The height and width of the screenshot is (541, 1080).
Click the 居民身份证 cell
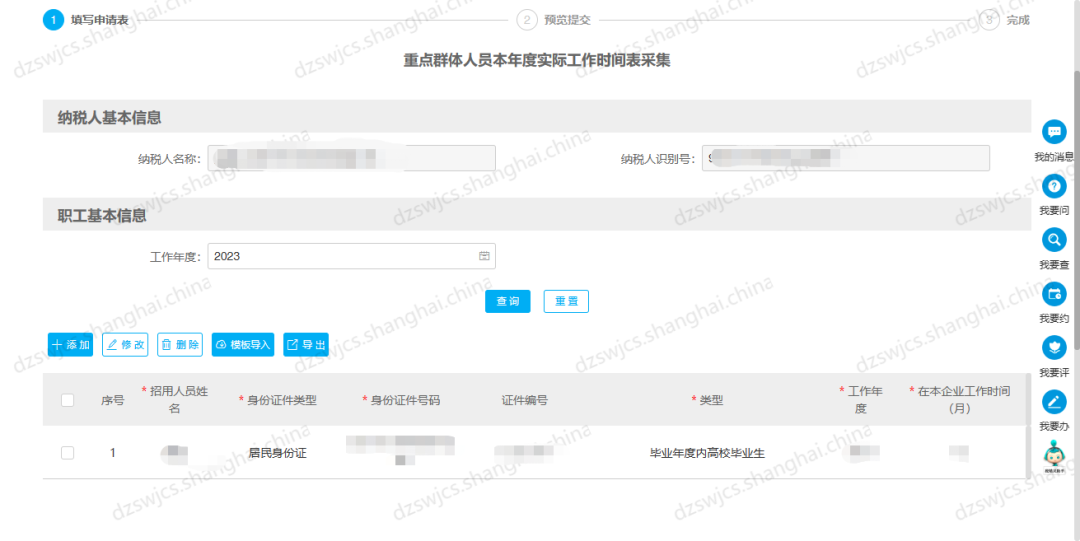[x=277, y=453]
